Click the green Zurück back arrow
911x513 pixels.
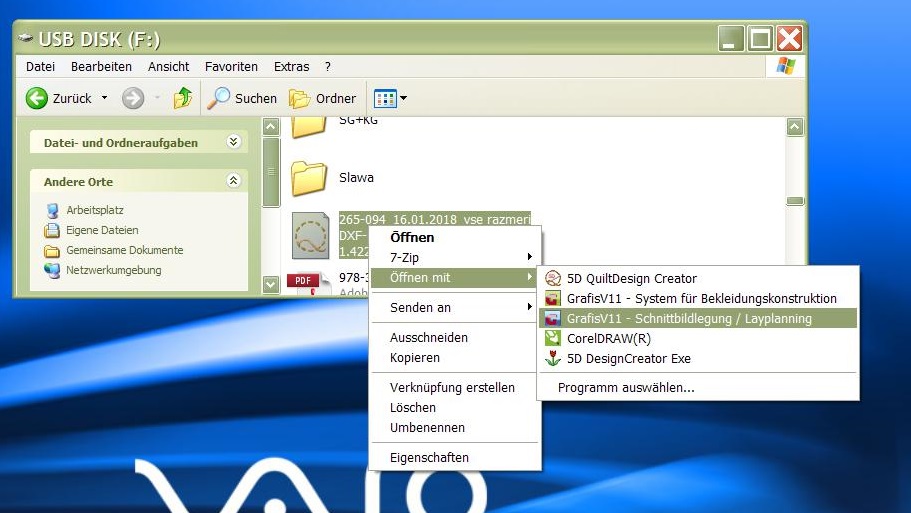37,98
